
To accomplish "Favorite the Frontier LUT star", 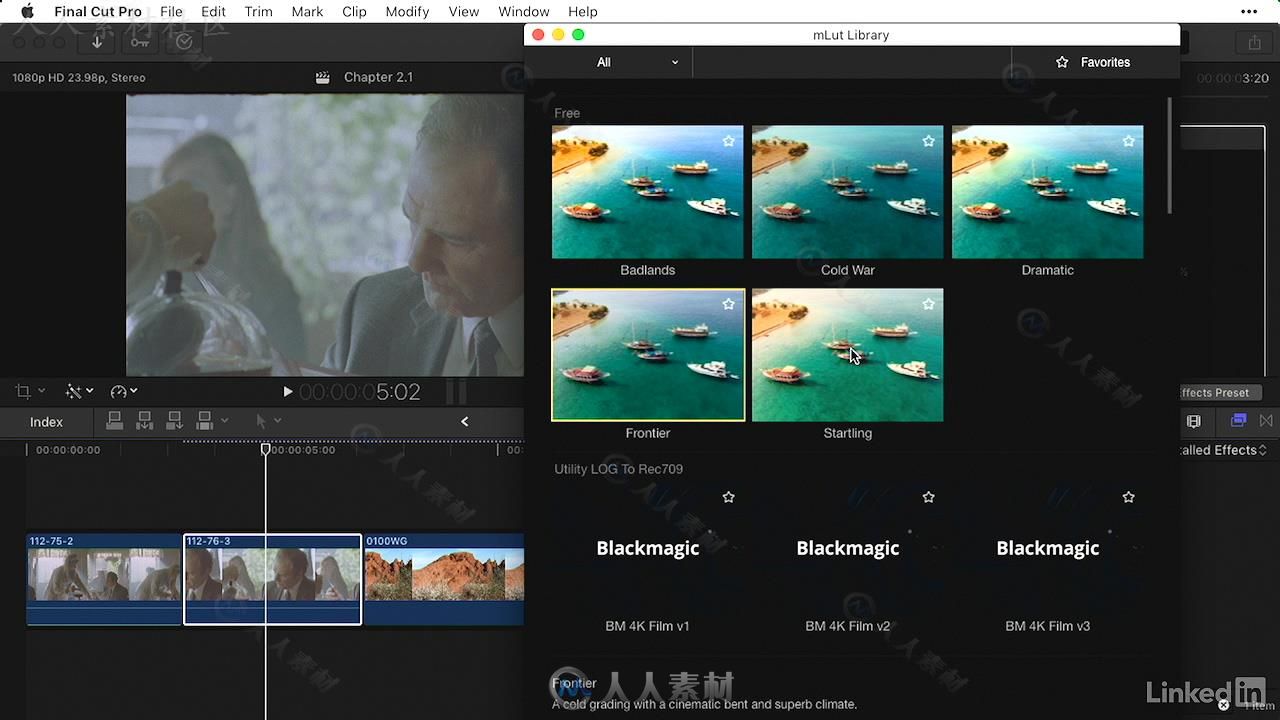I will point(729,304).
